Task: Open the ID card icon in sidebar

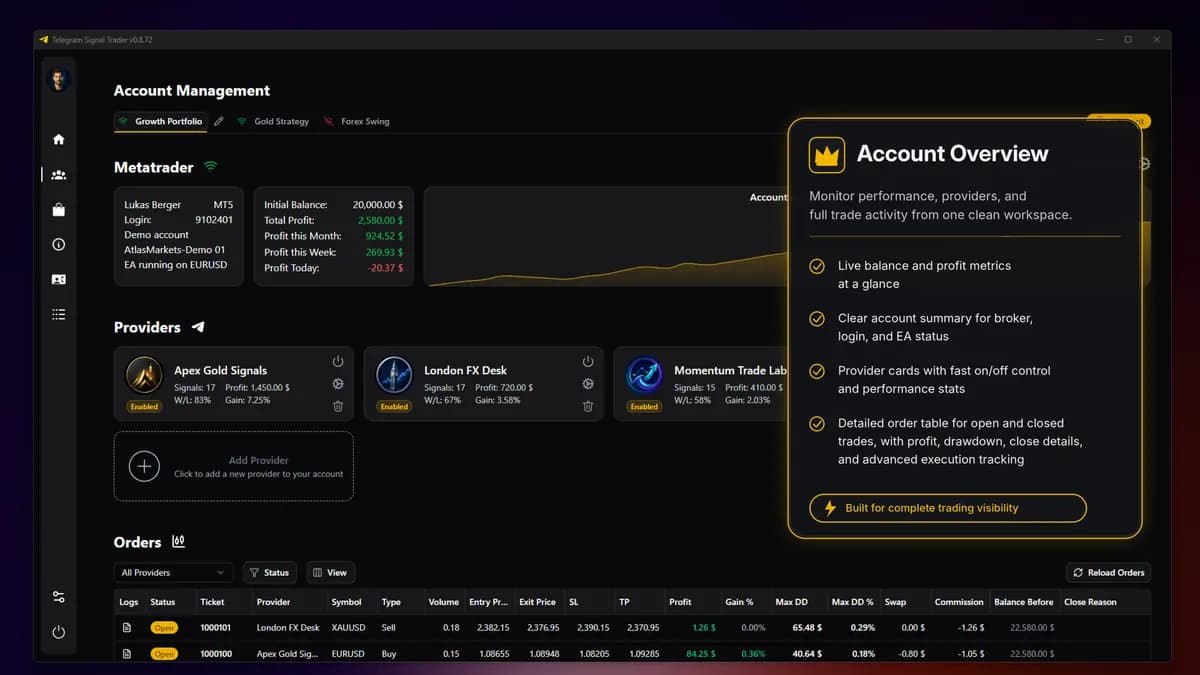Action: 59,280
